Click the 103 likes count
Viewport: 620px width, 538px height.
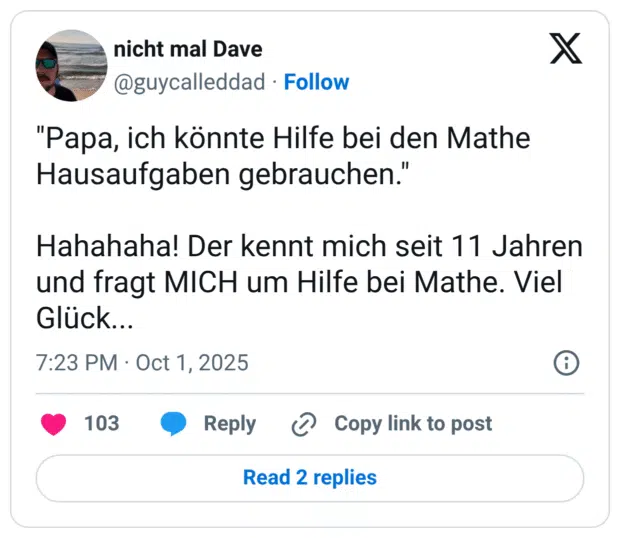tap(101, 424)
